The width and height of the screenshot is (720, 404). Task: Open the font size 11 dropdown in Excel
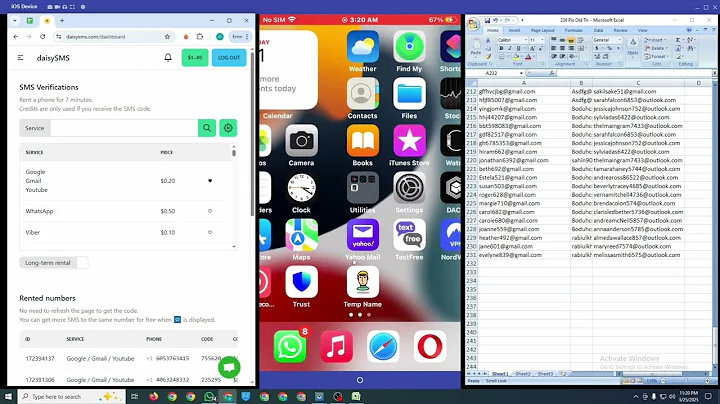[x=541, y=40]
